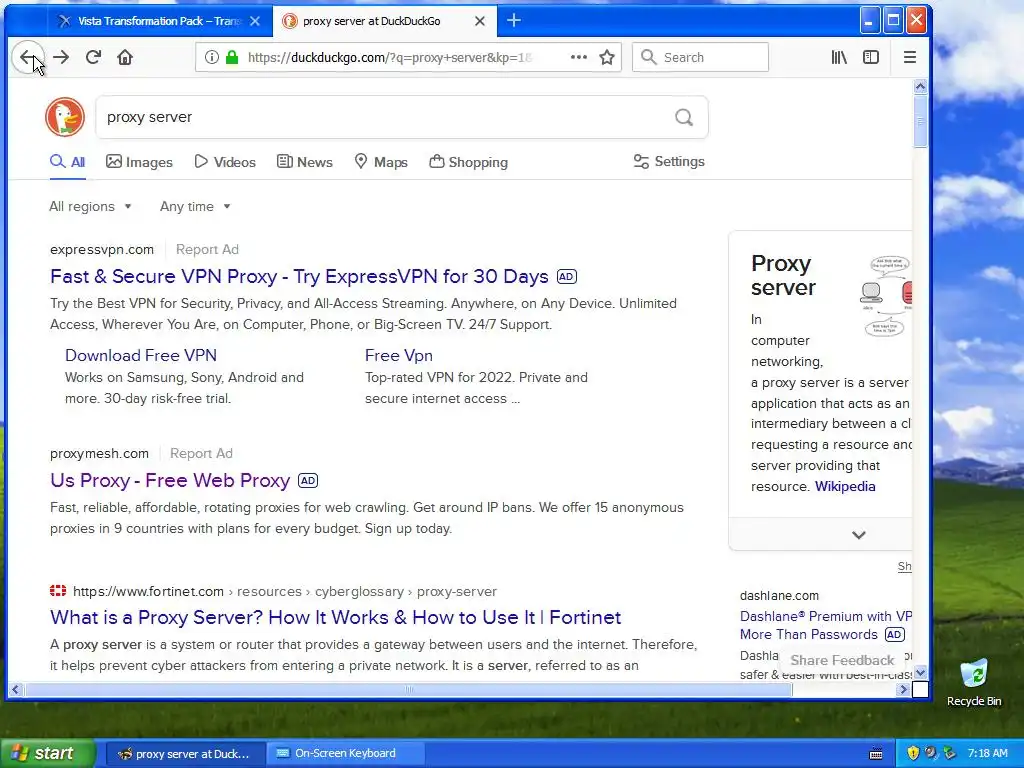Click the vertical scrollbar thumb
1024x768 pixels.
[920, 121]
